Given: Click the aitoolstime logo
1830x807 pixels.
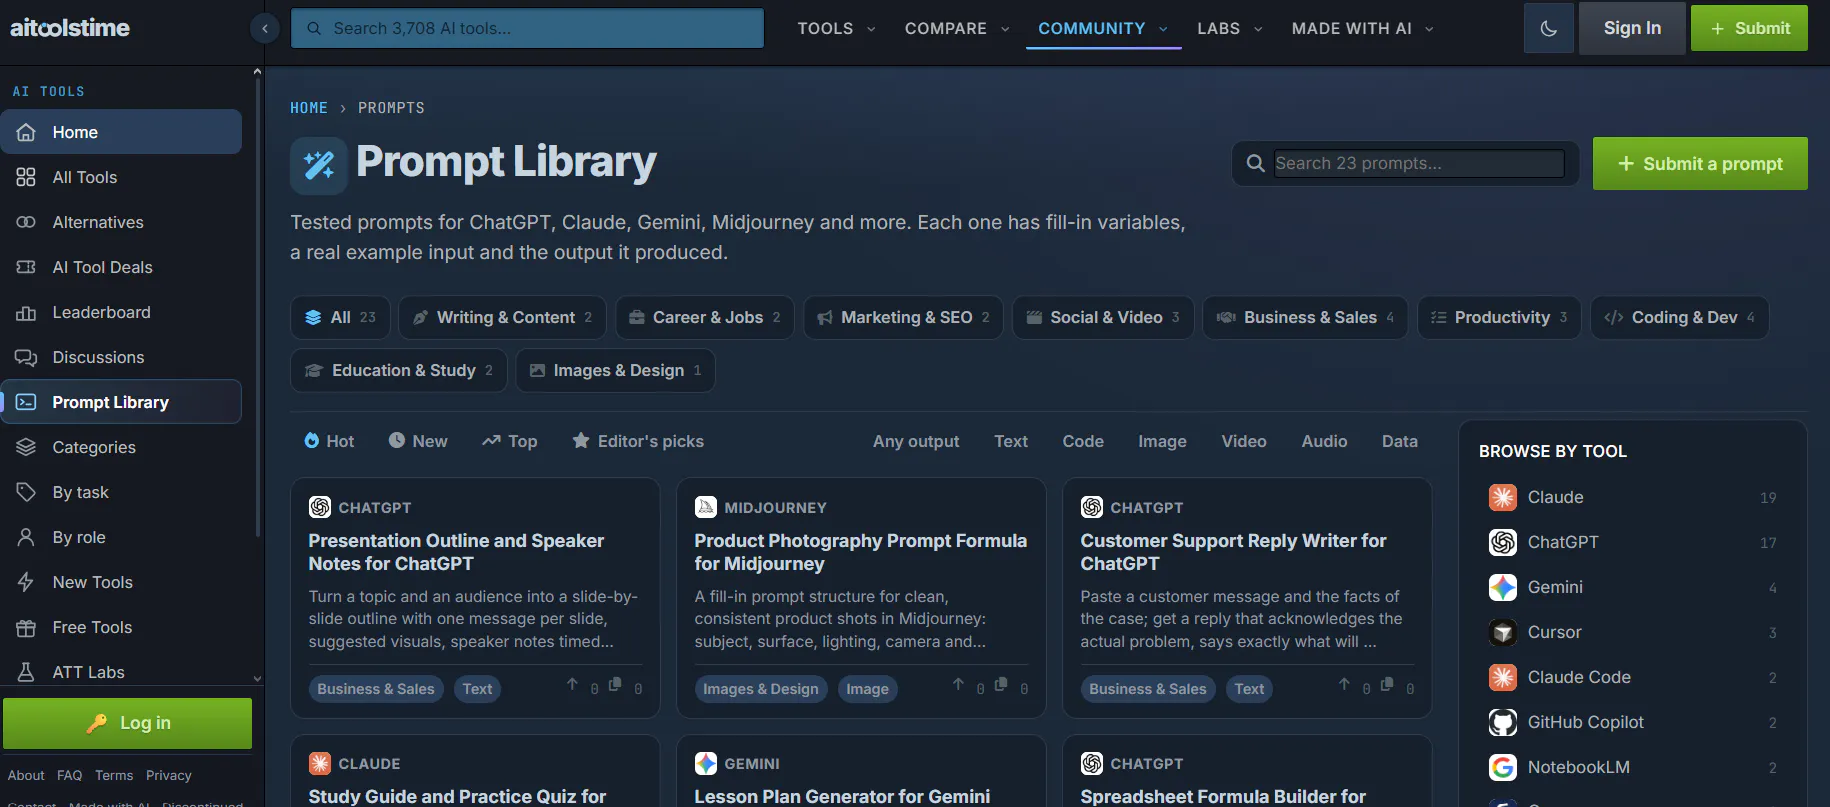Looking at the screenshot, I should (70, 28).
